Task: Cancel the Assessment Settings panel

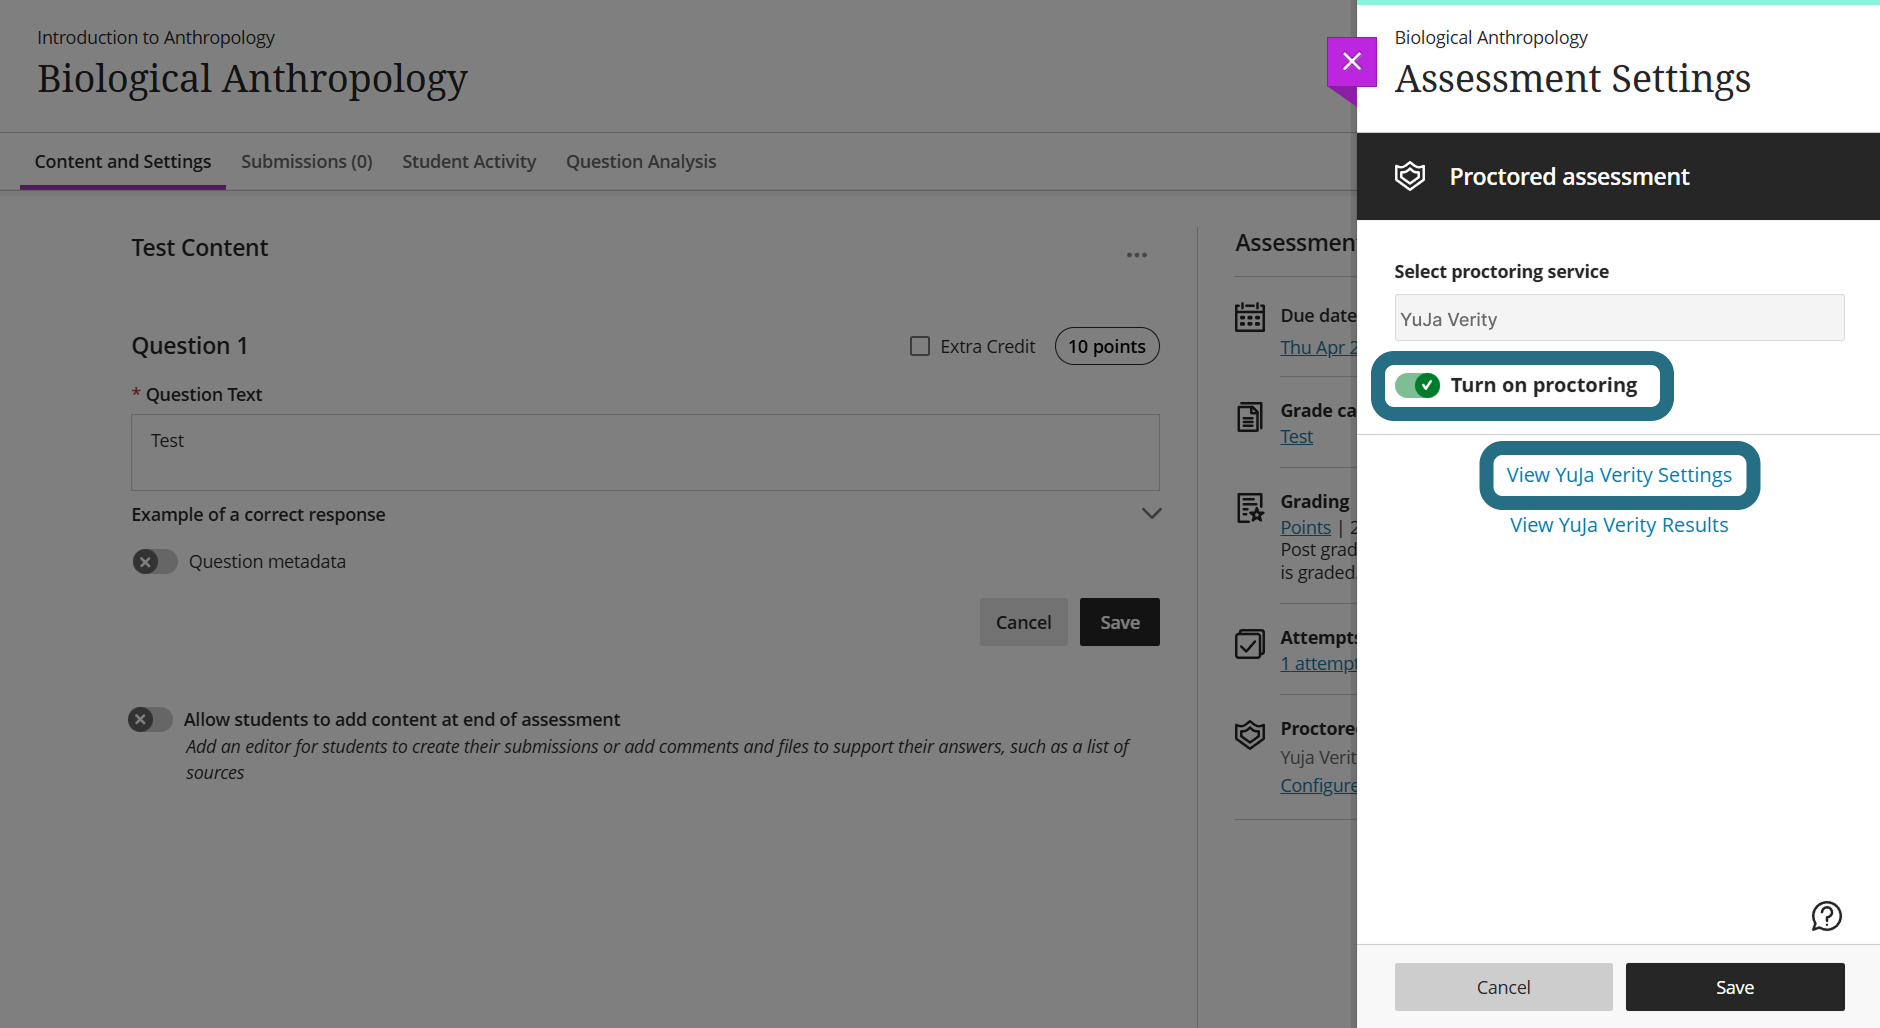Action: 1503,987
